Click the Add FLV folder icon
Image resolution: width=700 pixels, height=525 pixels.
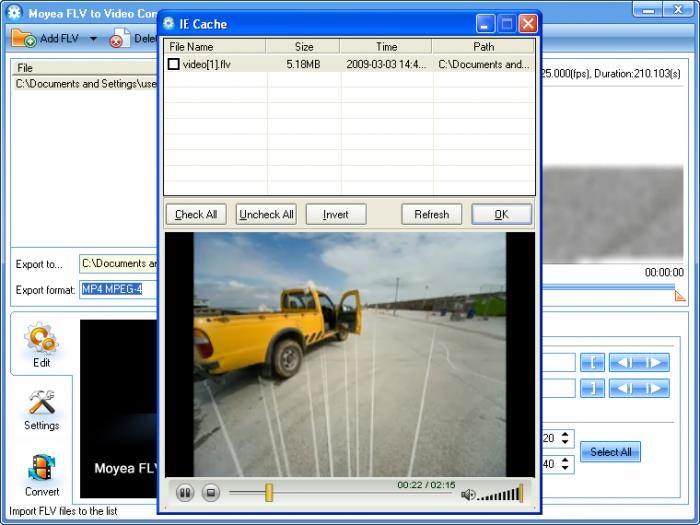[24, 38]
